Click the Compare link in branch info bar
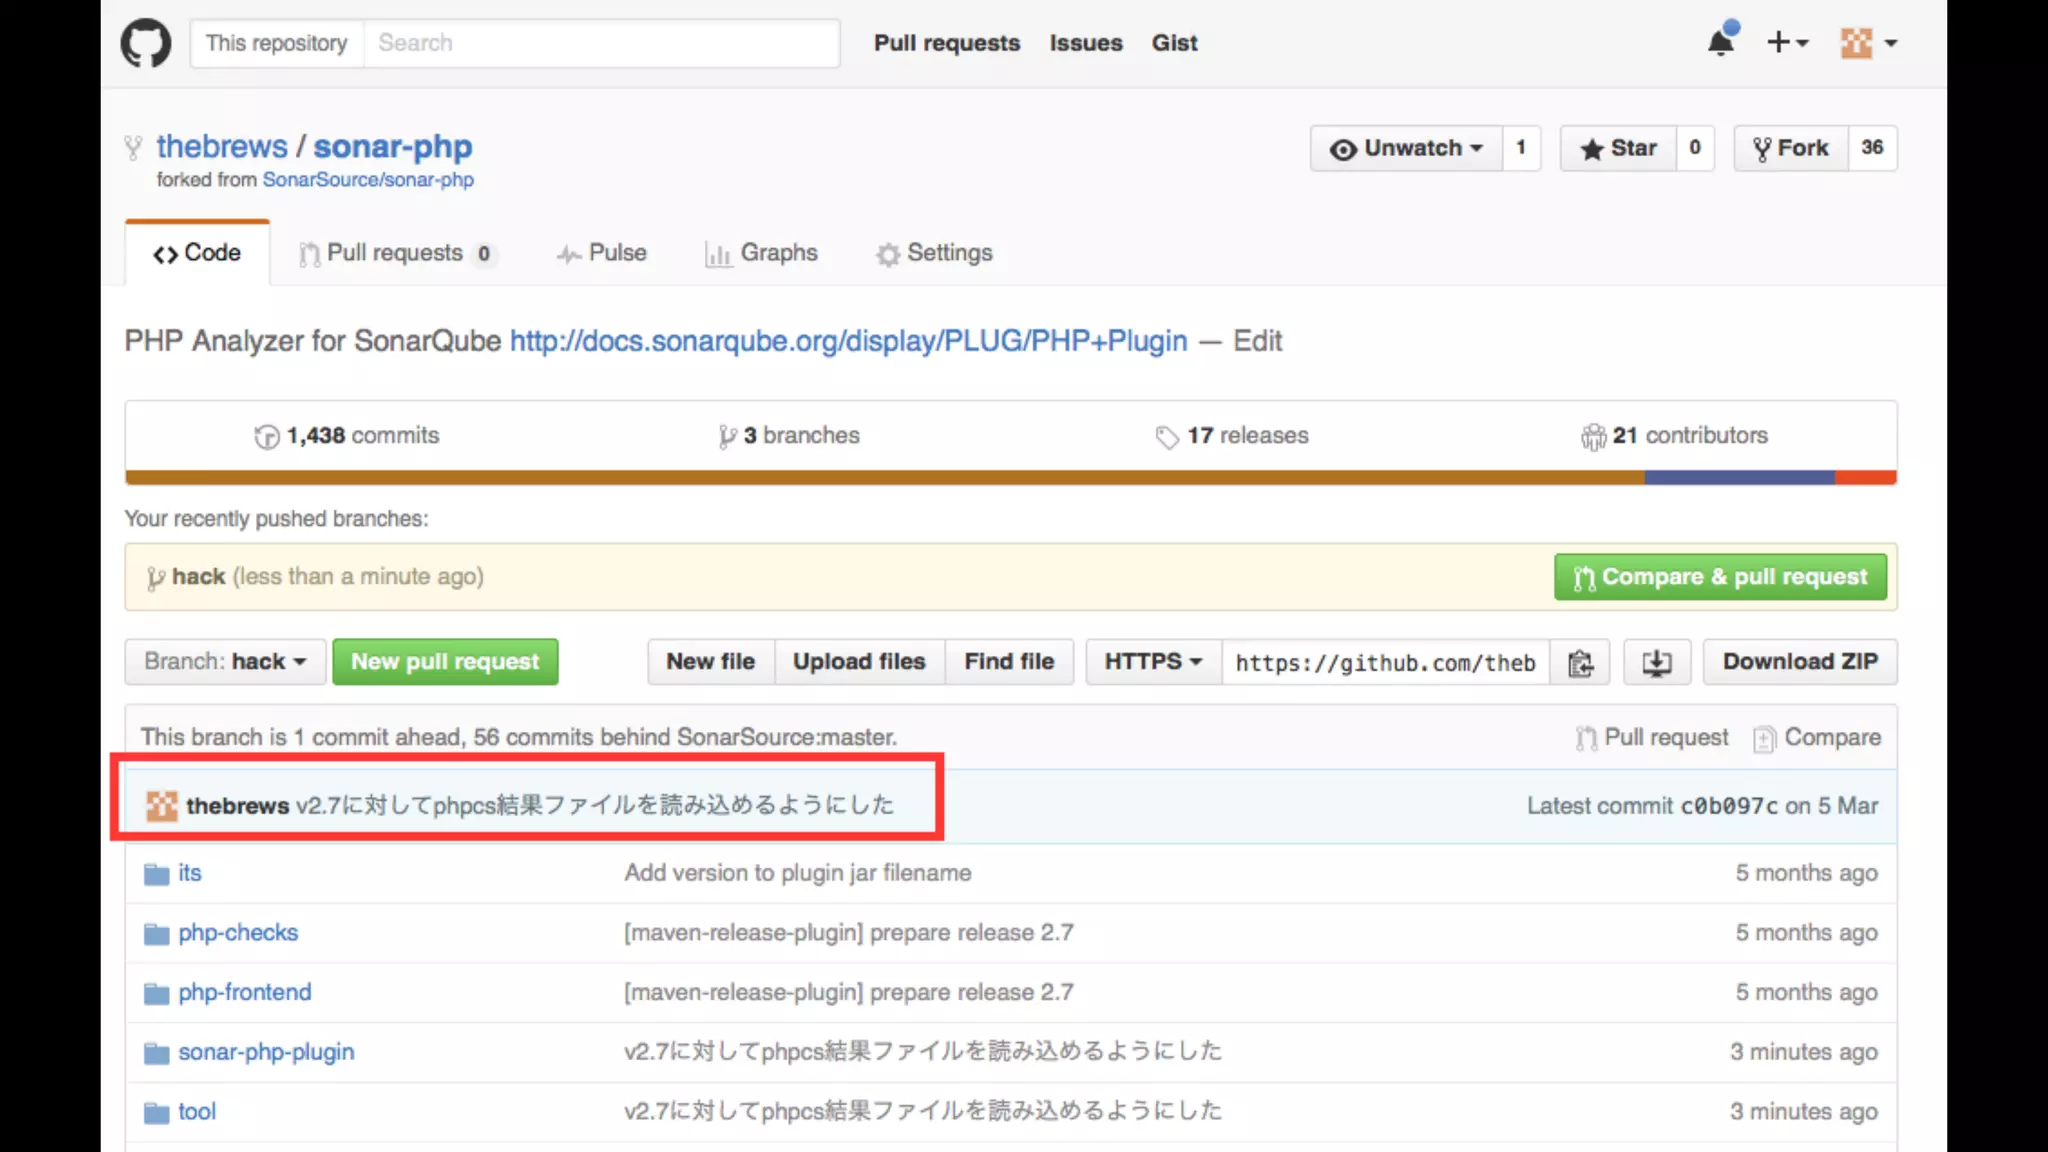 pos(1817,738)
